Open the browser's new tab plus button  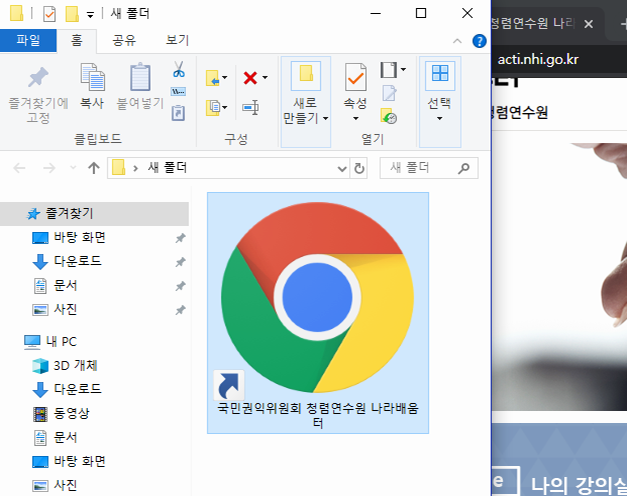coord(623,24)
